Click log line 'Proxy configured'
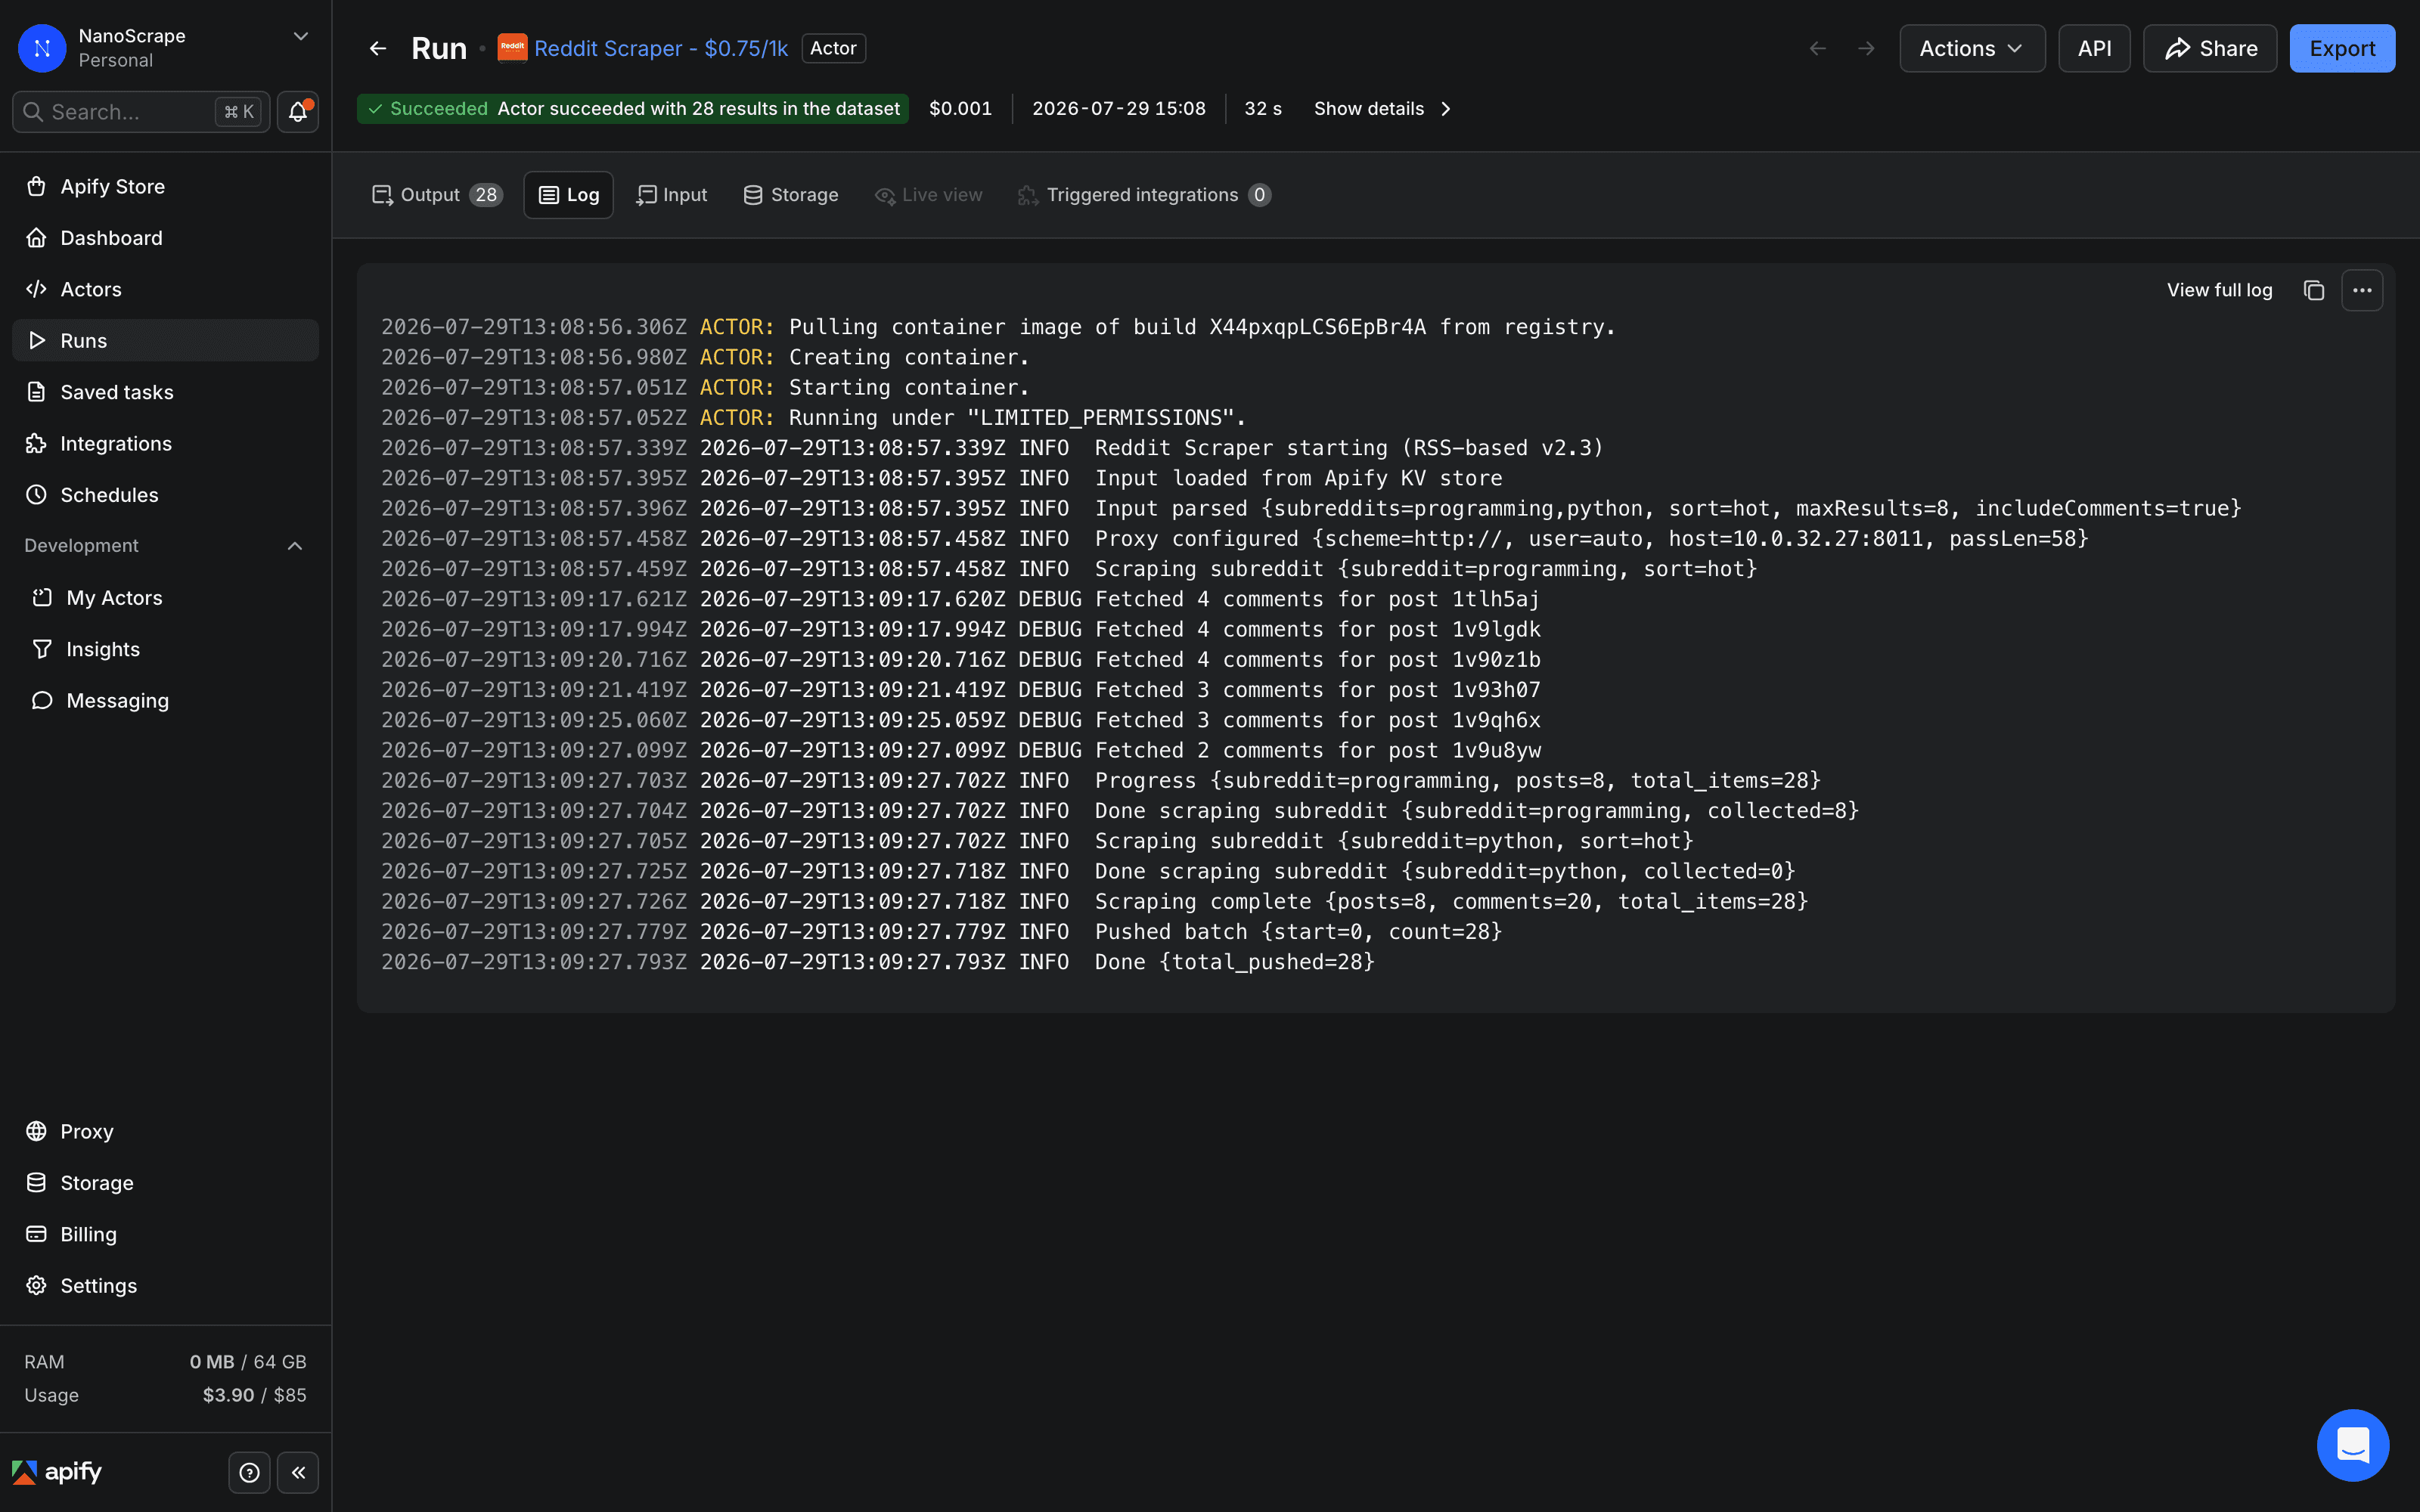The width and height of the screenshot is (2420, 1512). (1235, 539)
